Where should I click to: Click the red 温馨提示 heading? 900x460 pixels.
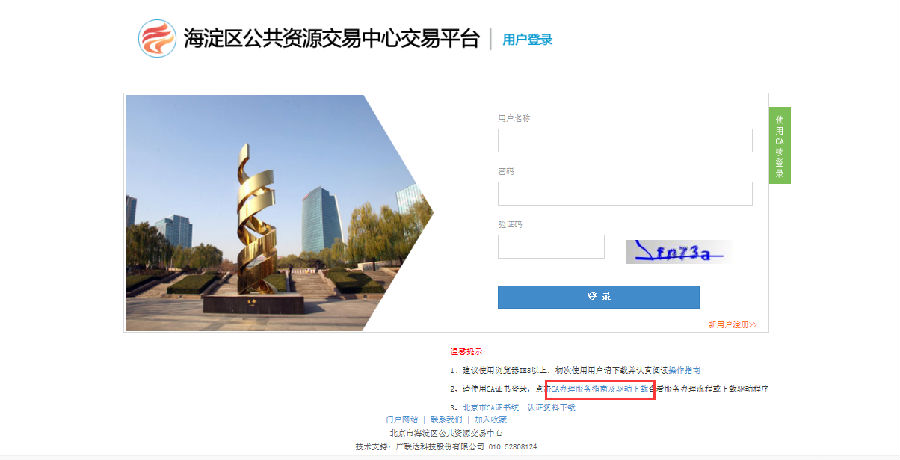(x=465, y=351)
